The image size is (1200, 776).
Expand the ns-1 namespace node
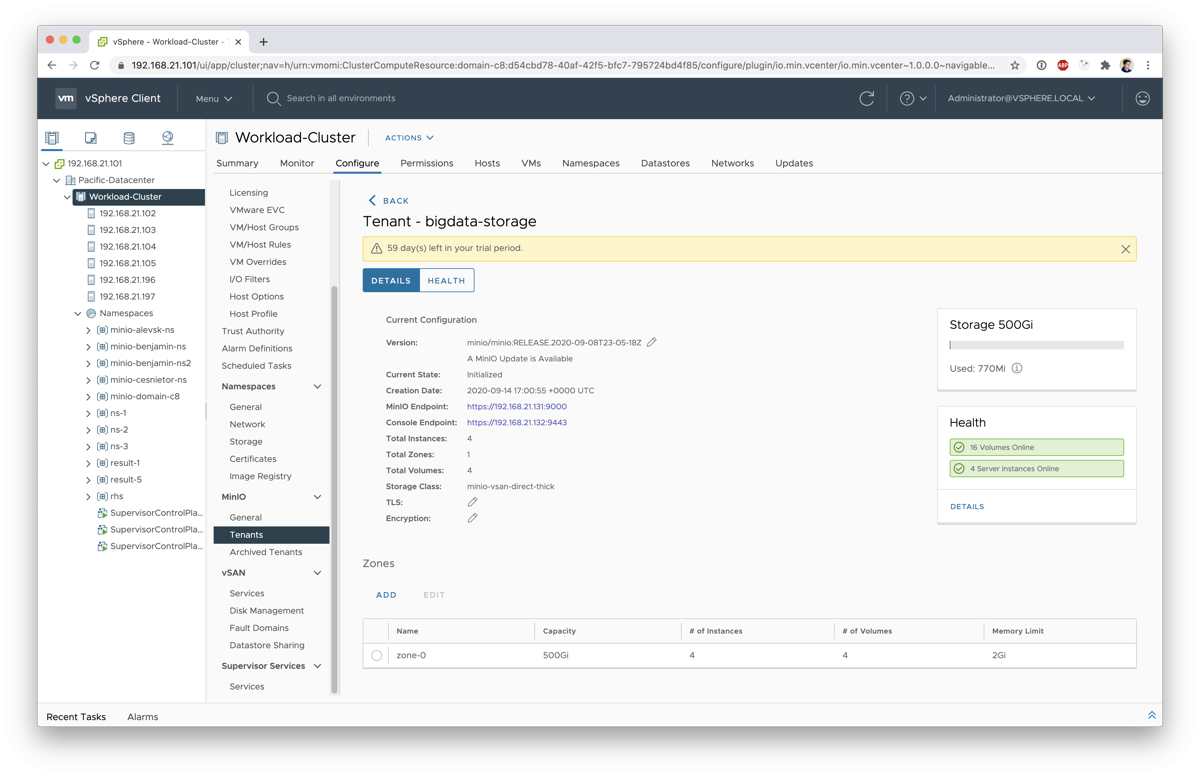[x=88, y=413]
